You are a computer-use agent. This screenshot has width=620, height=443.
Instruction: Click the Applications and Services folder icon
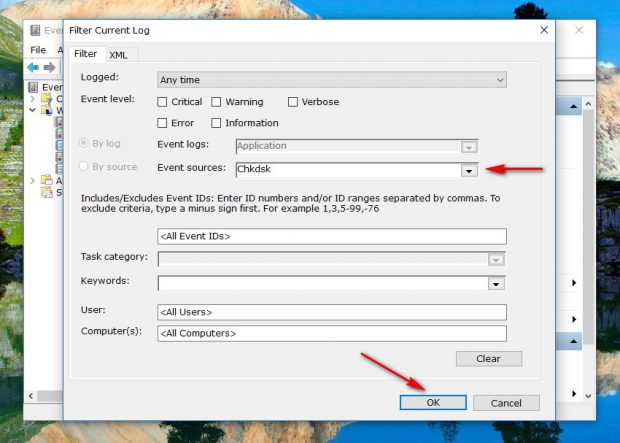pos(47,180)
